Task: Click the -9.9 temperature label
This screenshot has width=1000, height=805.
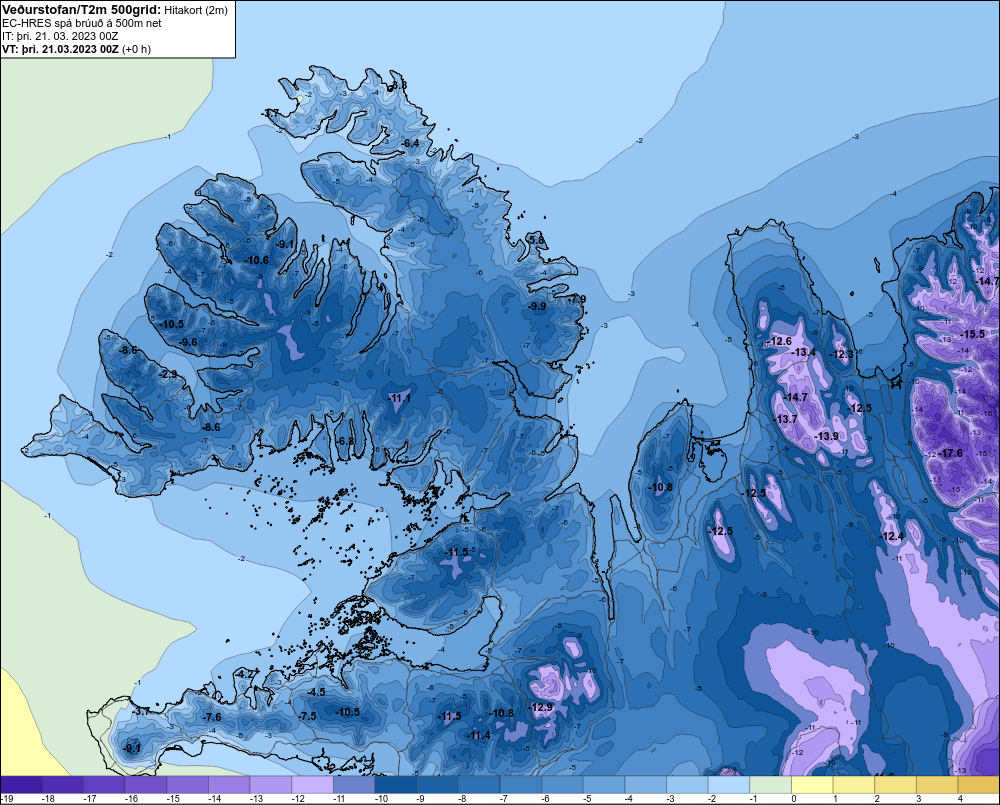Action: click(x=537, y=306)
